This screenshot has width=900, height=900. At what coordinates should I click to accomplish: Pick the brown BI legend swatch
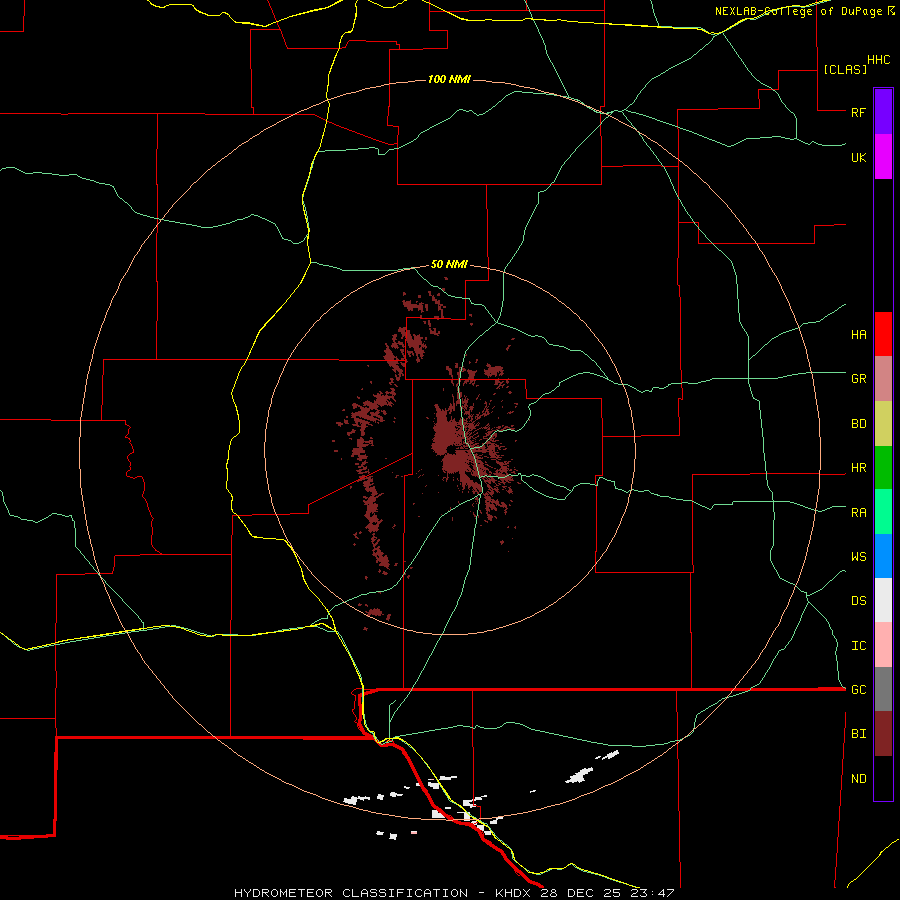pos(883,734)
